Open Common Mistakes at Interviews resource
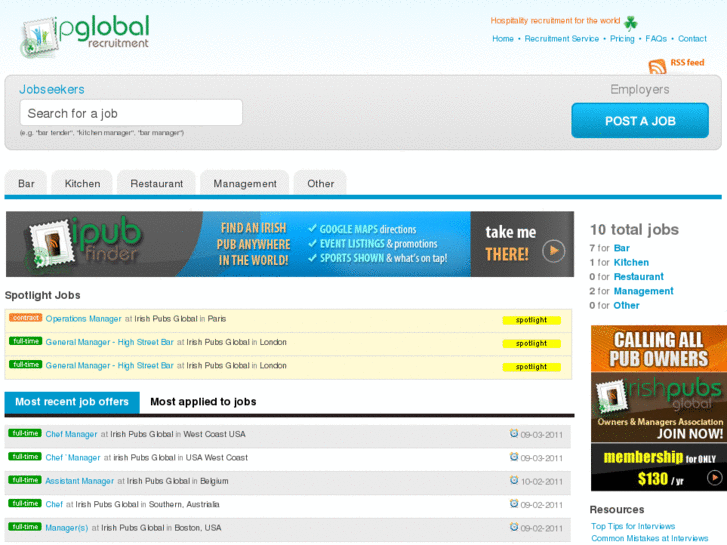 (649, 539)
